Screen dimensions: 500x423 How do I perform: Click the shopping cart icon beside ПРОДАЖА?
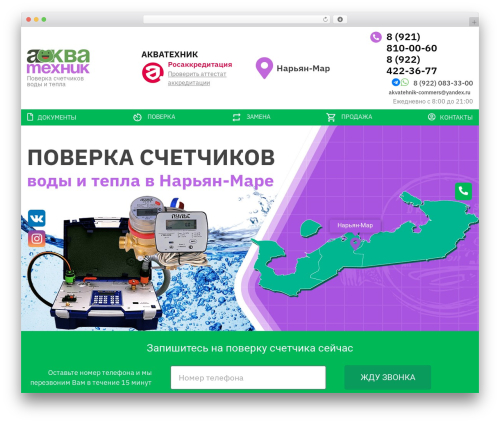tap(331, 117)
